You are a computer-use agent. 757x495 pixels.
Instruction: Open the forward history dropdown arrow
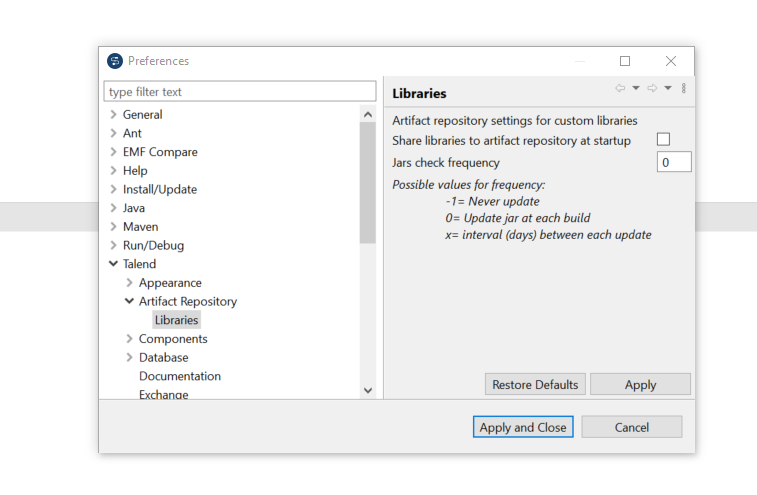[x=668, y=88]
